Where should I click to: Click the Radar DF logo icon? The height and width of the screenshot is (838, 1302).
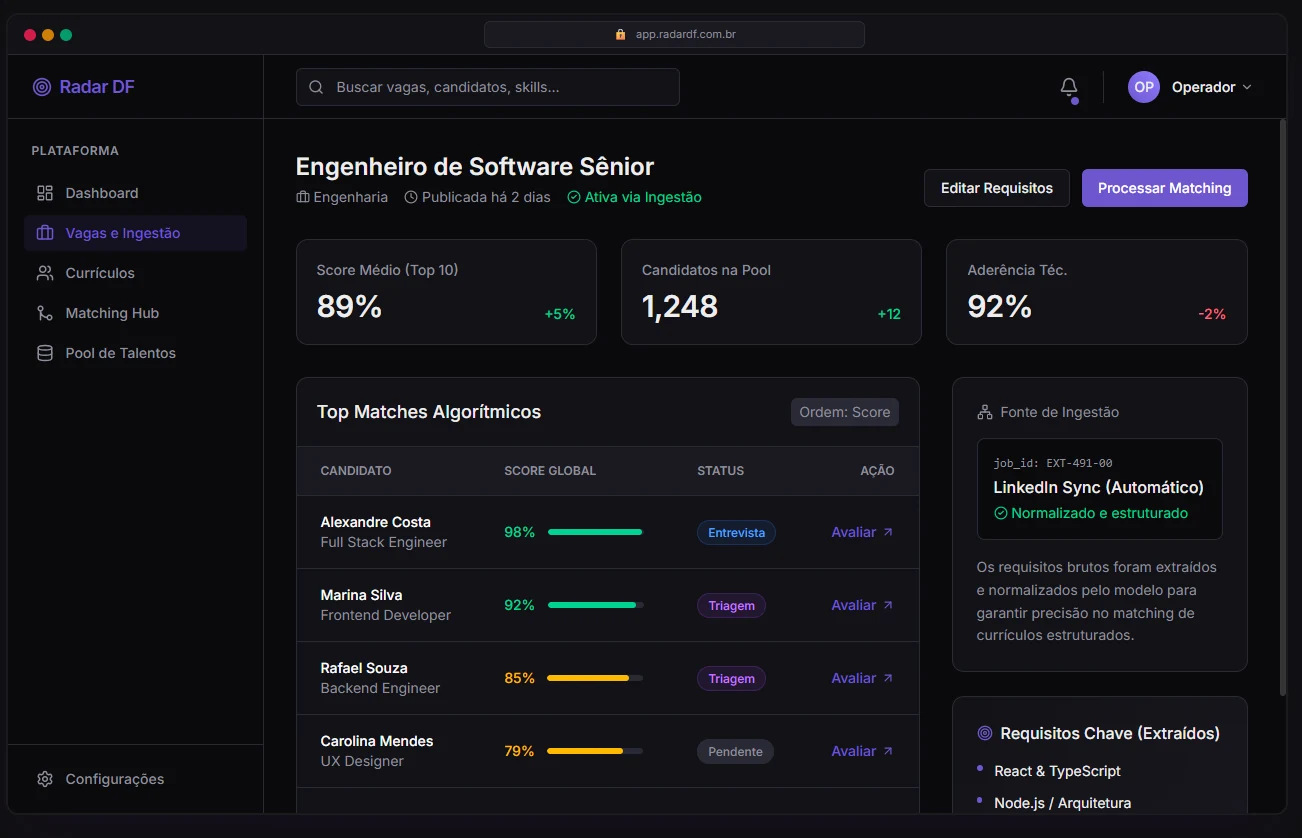41,87
